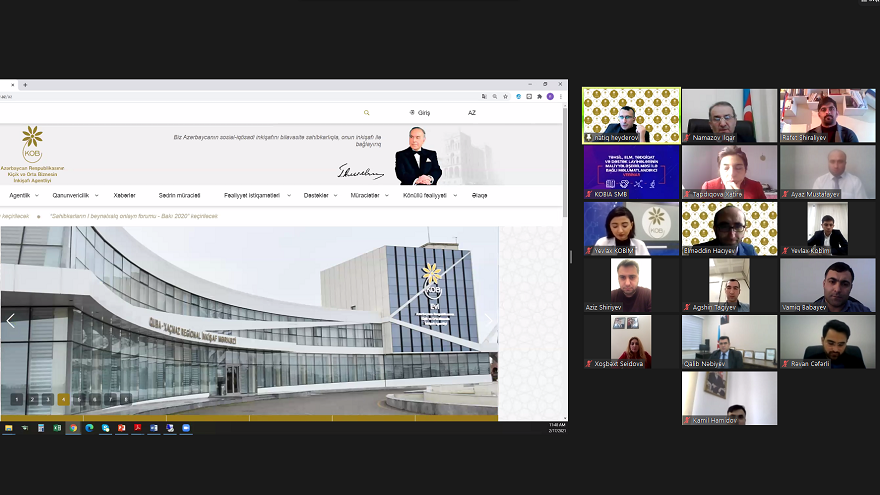Go to previous slide with left arrow

(x=11, y=321)
